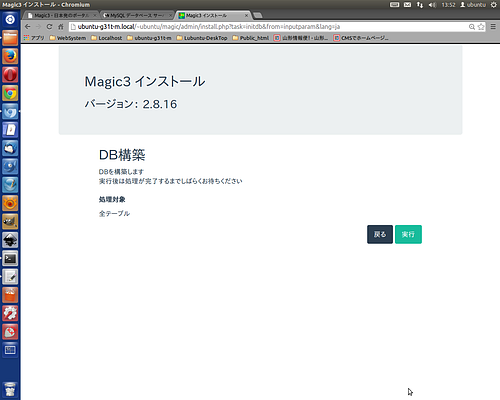
Task: Open the keyboard indicator in top panel
Action: click(x=394, y=5)
